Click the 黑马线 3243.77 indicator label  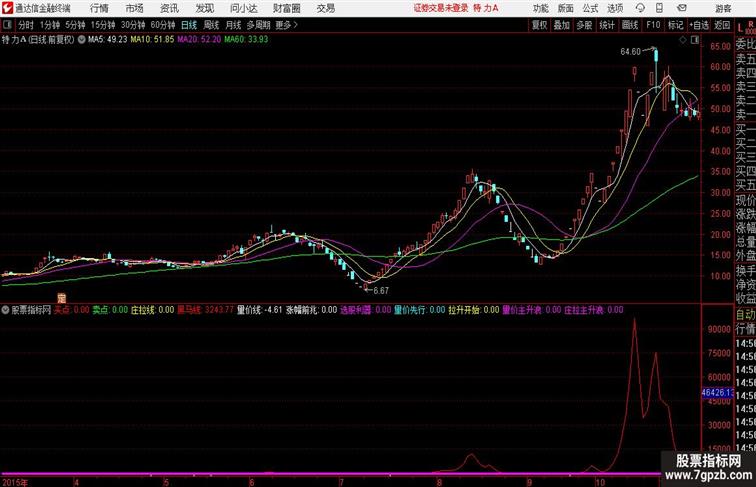click(205, 310)
